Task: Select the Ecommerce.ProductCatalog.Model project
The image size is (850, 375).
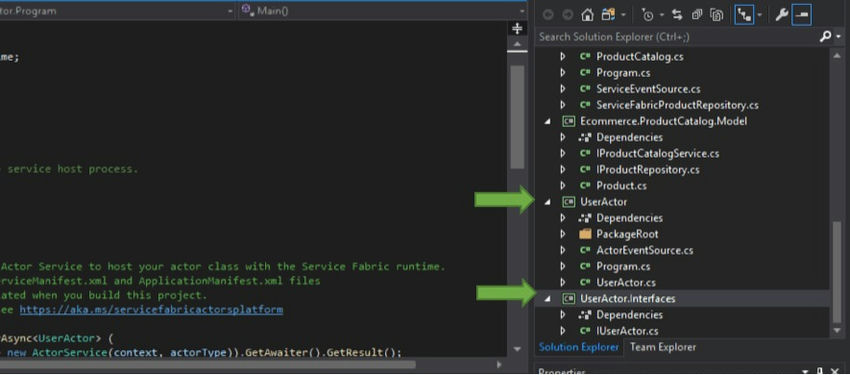Action: 663,121
